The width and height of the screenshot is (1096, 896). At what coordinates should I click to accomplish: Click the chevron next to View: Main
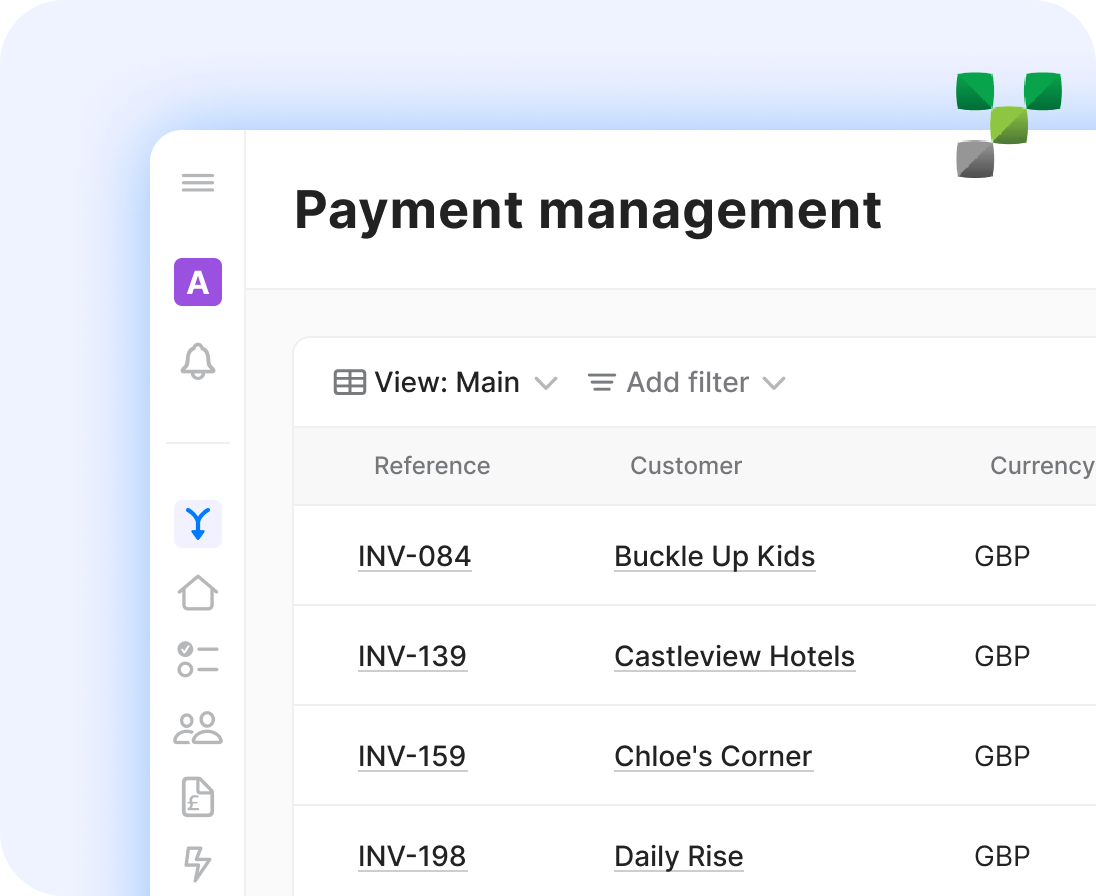(546, 383)
